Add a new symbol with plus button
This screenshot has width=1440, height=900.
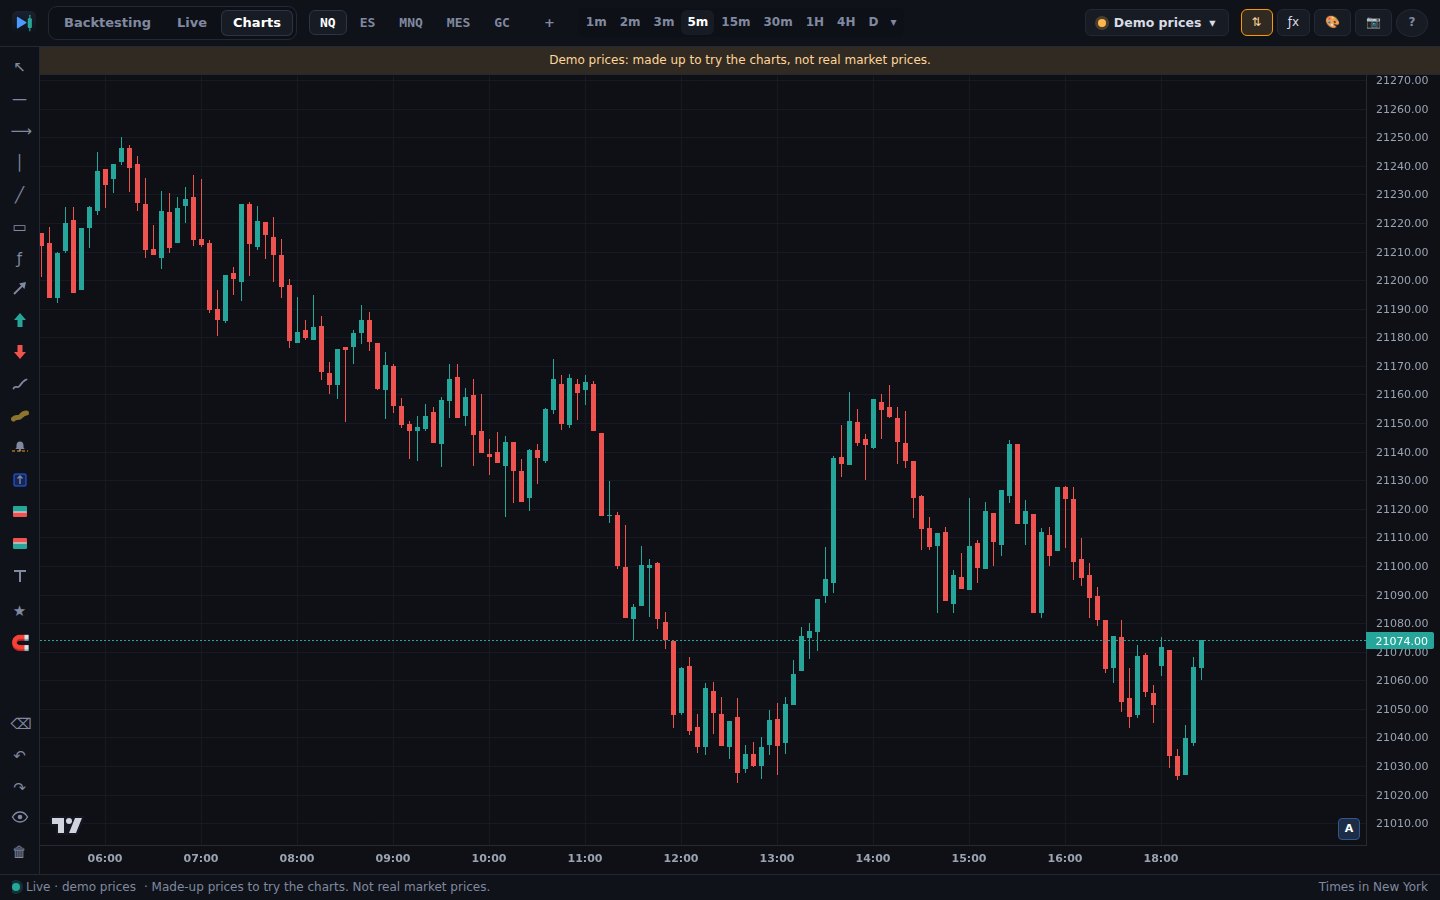549,22
